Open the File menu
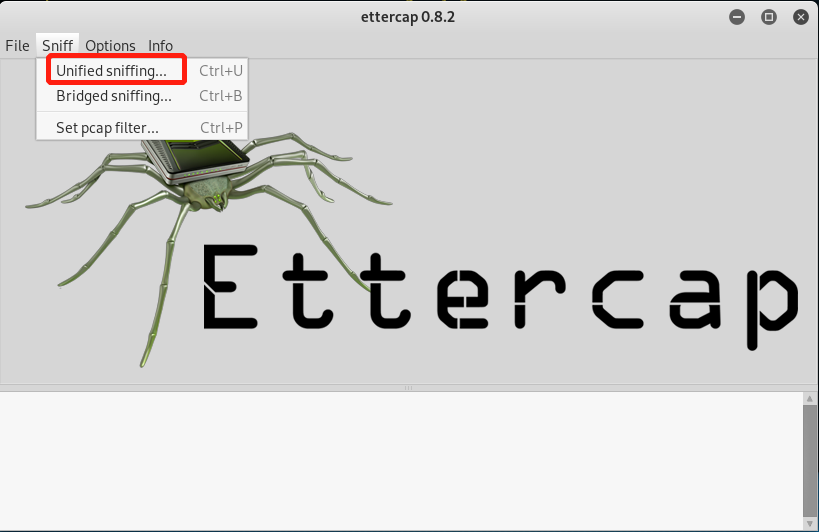This screenshot has height=532, width=819. point(17,46)
